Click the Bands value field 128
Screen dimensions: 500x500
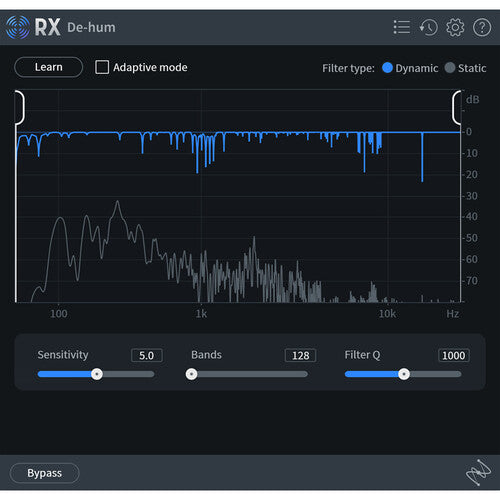(301, 355)
